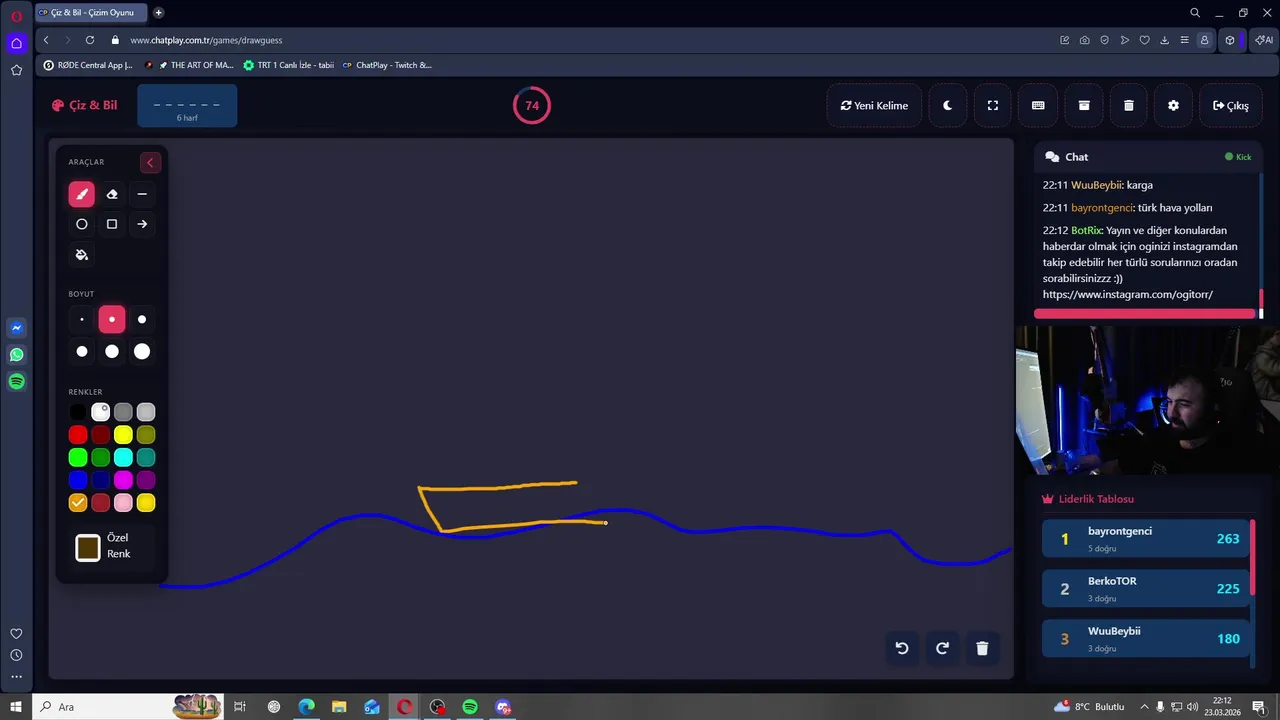Choose the straight line tool
The image size is (1280, 720).
click(x=142, y=194)
